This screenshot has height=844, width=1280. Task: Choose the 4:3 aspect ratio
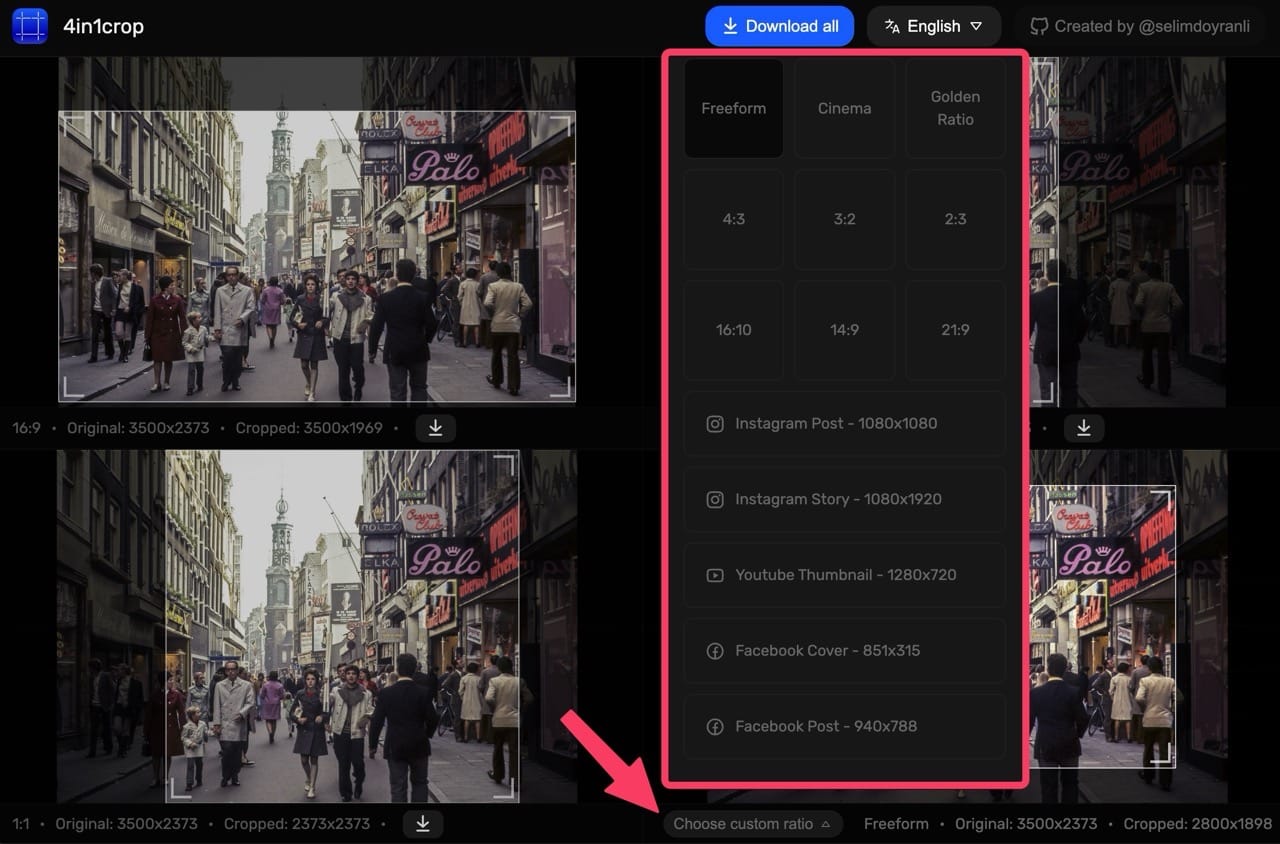point(734,219)
